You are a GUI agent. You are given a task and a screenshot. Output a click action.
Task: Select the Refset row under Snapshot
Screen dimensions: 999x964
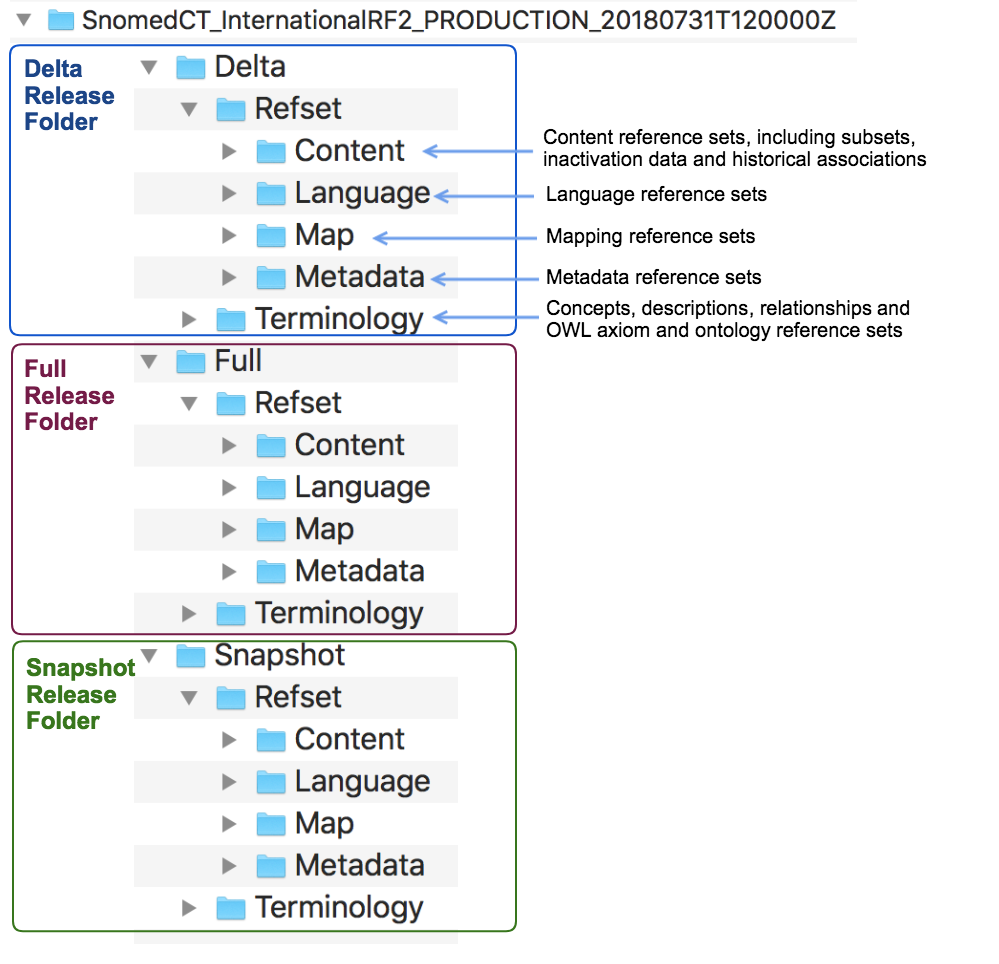coord(296,698)
